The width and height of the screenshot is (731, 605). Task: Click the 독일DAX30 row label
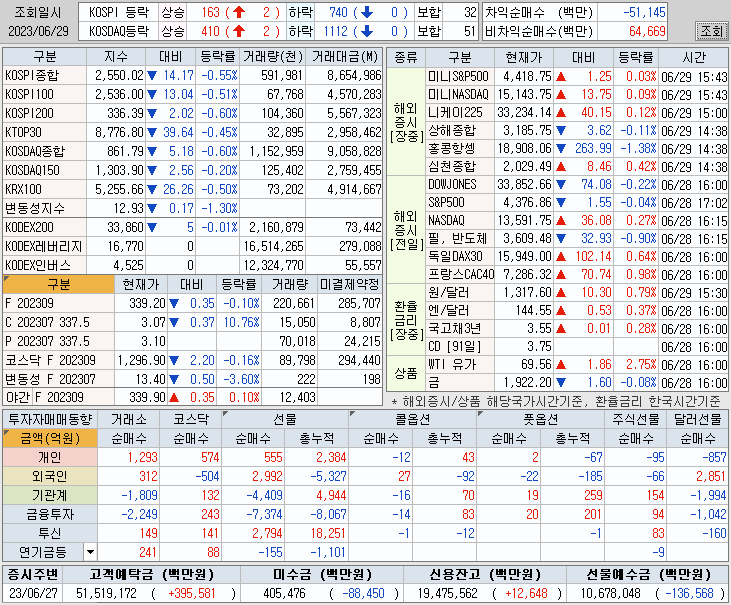(x=460, y=256)
